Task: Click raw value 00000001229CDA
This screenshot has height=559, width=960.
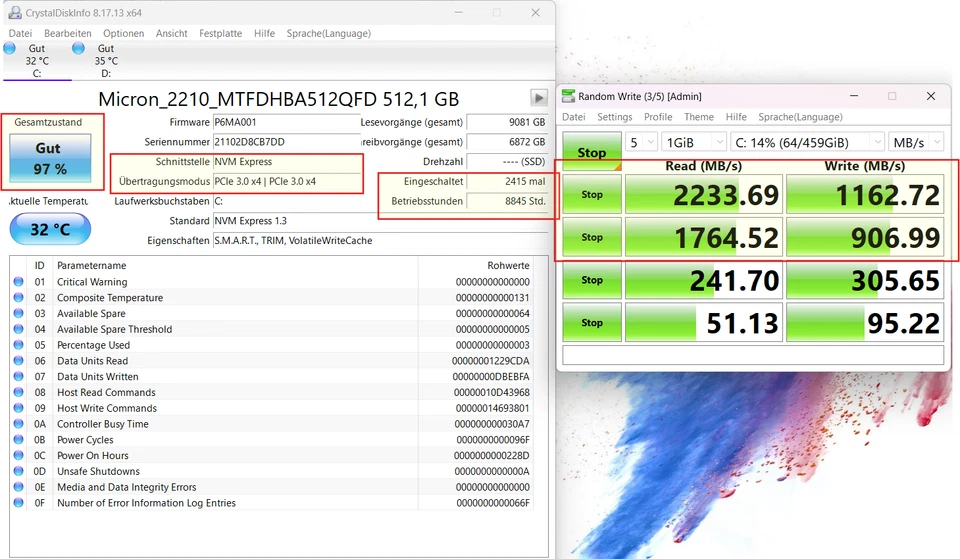Action: [490, 361]
